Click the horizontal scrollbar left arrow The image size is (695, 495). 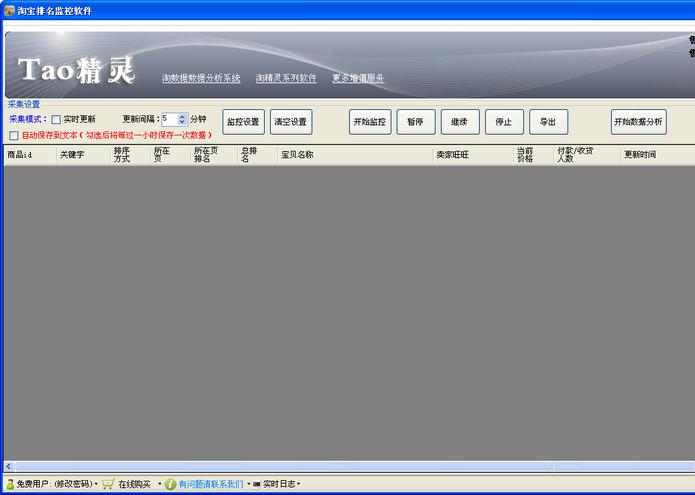9,467
